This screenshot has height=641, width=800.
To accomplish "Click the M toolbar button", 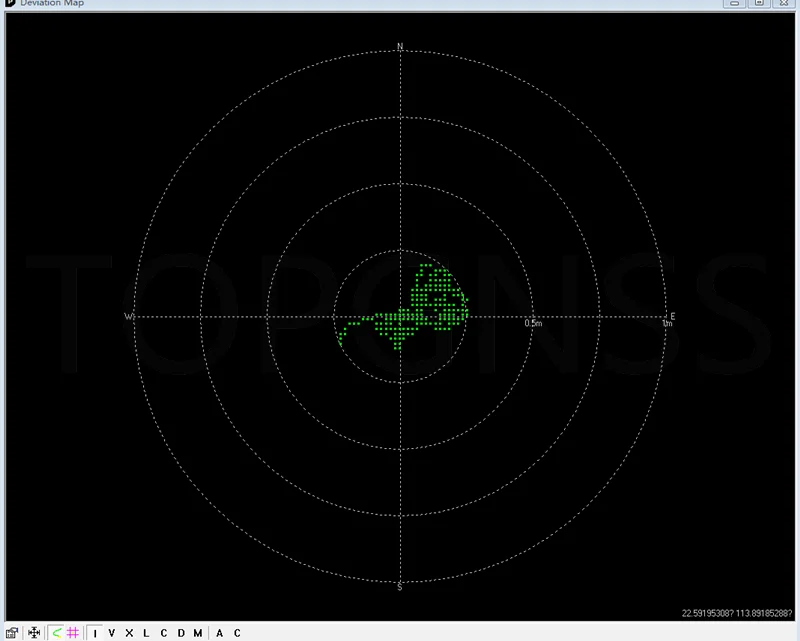I will click(198, 633).
